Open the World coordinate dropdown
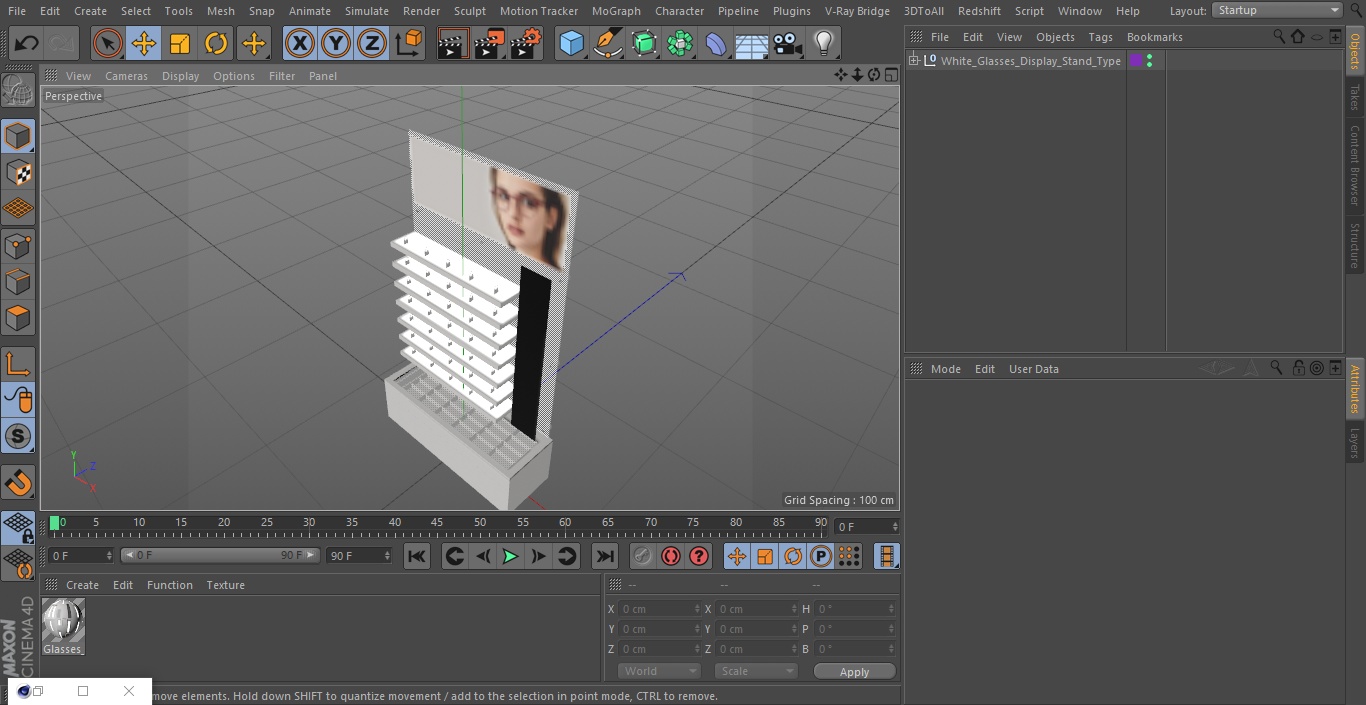 658,671
